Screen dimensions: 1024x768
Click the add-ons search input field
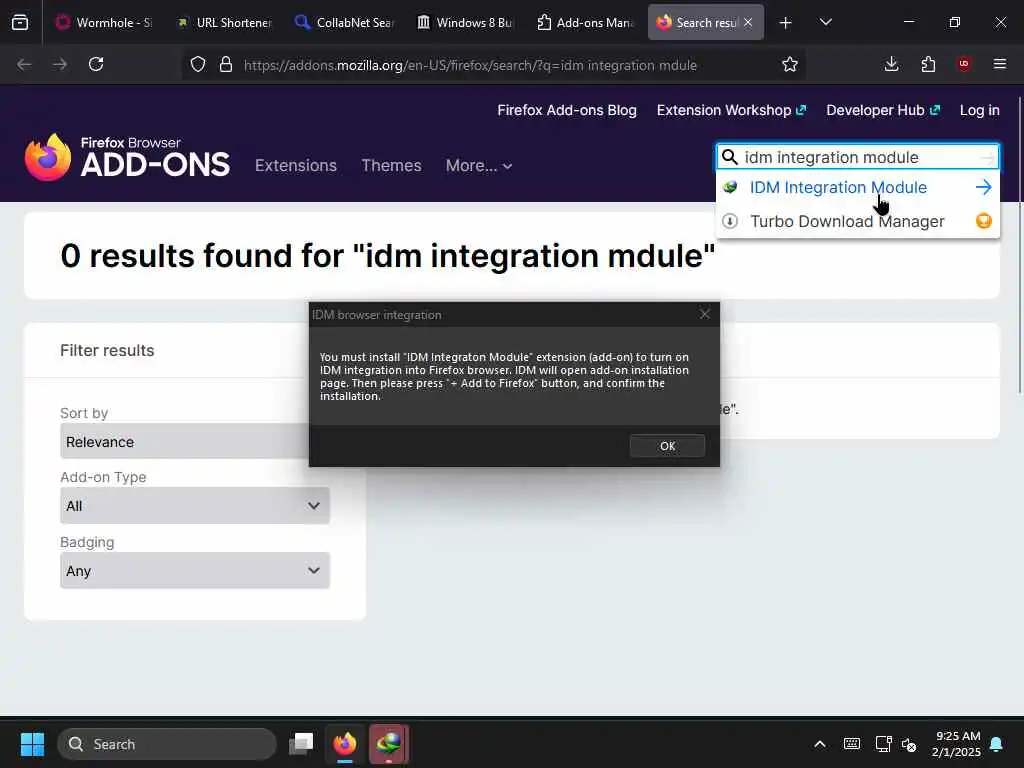tap(857, 157)
